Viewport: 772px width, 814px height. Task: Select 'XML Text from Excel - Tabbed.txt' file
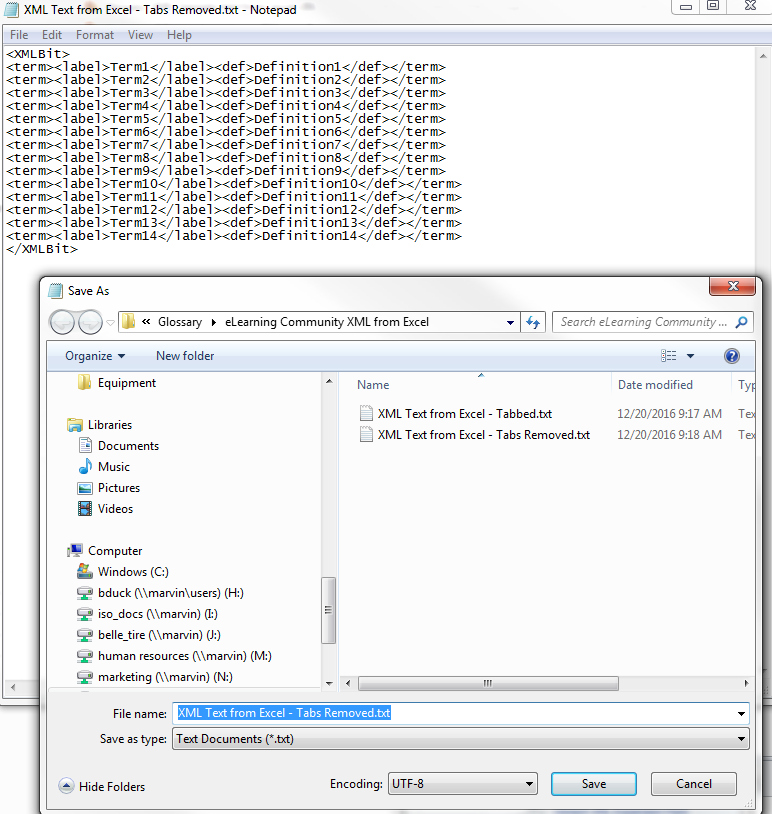pyautogui.click(x=464, y=414)
